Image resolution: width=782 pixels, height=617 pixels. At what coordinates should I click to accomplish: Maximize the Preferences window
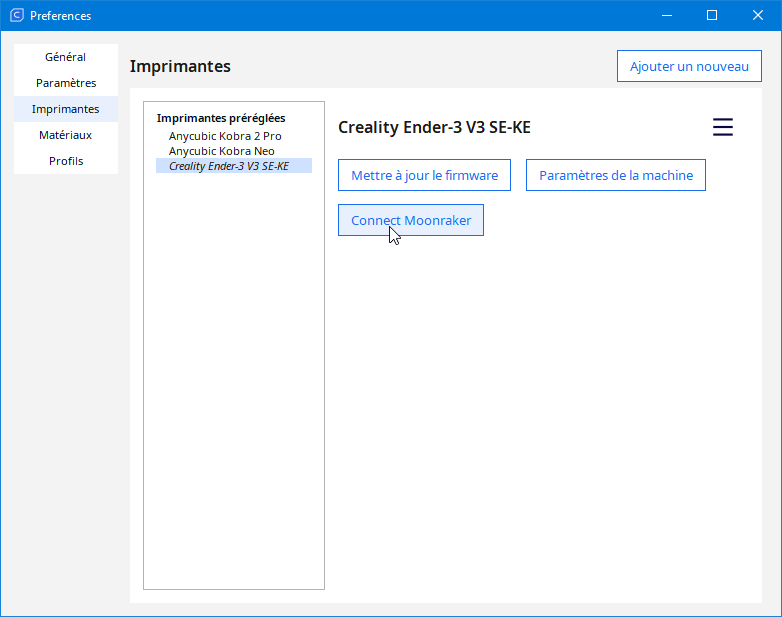point(712,15)
